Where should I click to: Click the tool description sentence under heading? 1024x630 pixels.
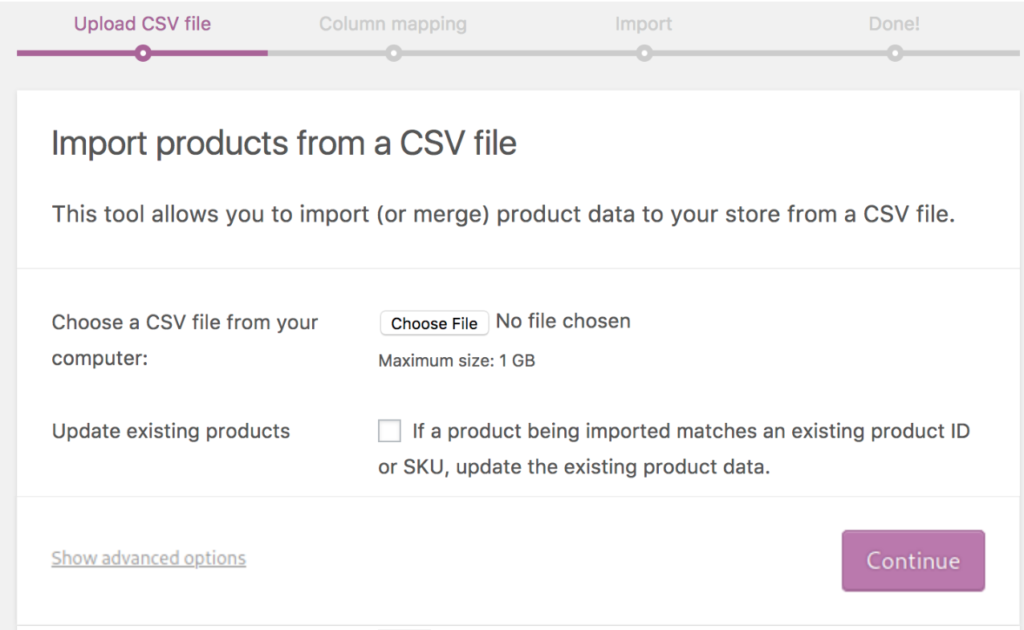(504, 214)
